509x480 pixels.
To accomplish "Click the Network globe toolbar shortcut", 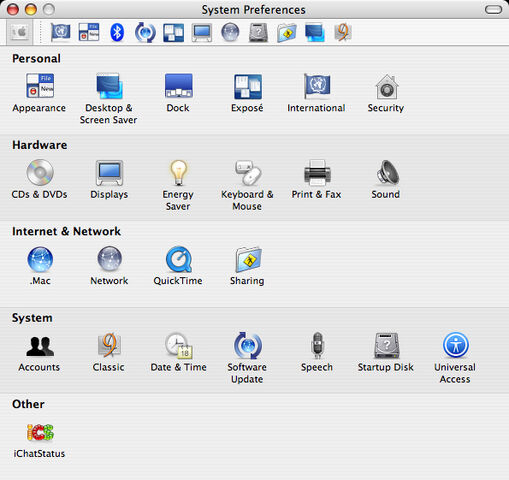I will coord(230,32).
